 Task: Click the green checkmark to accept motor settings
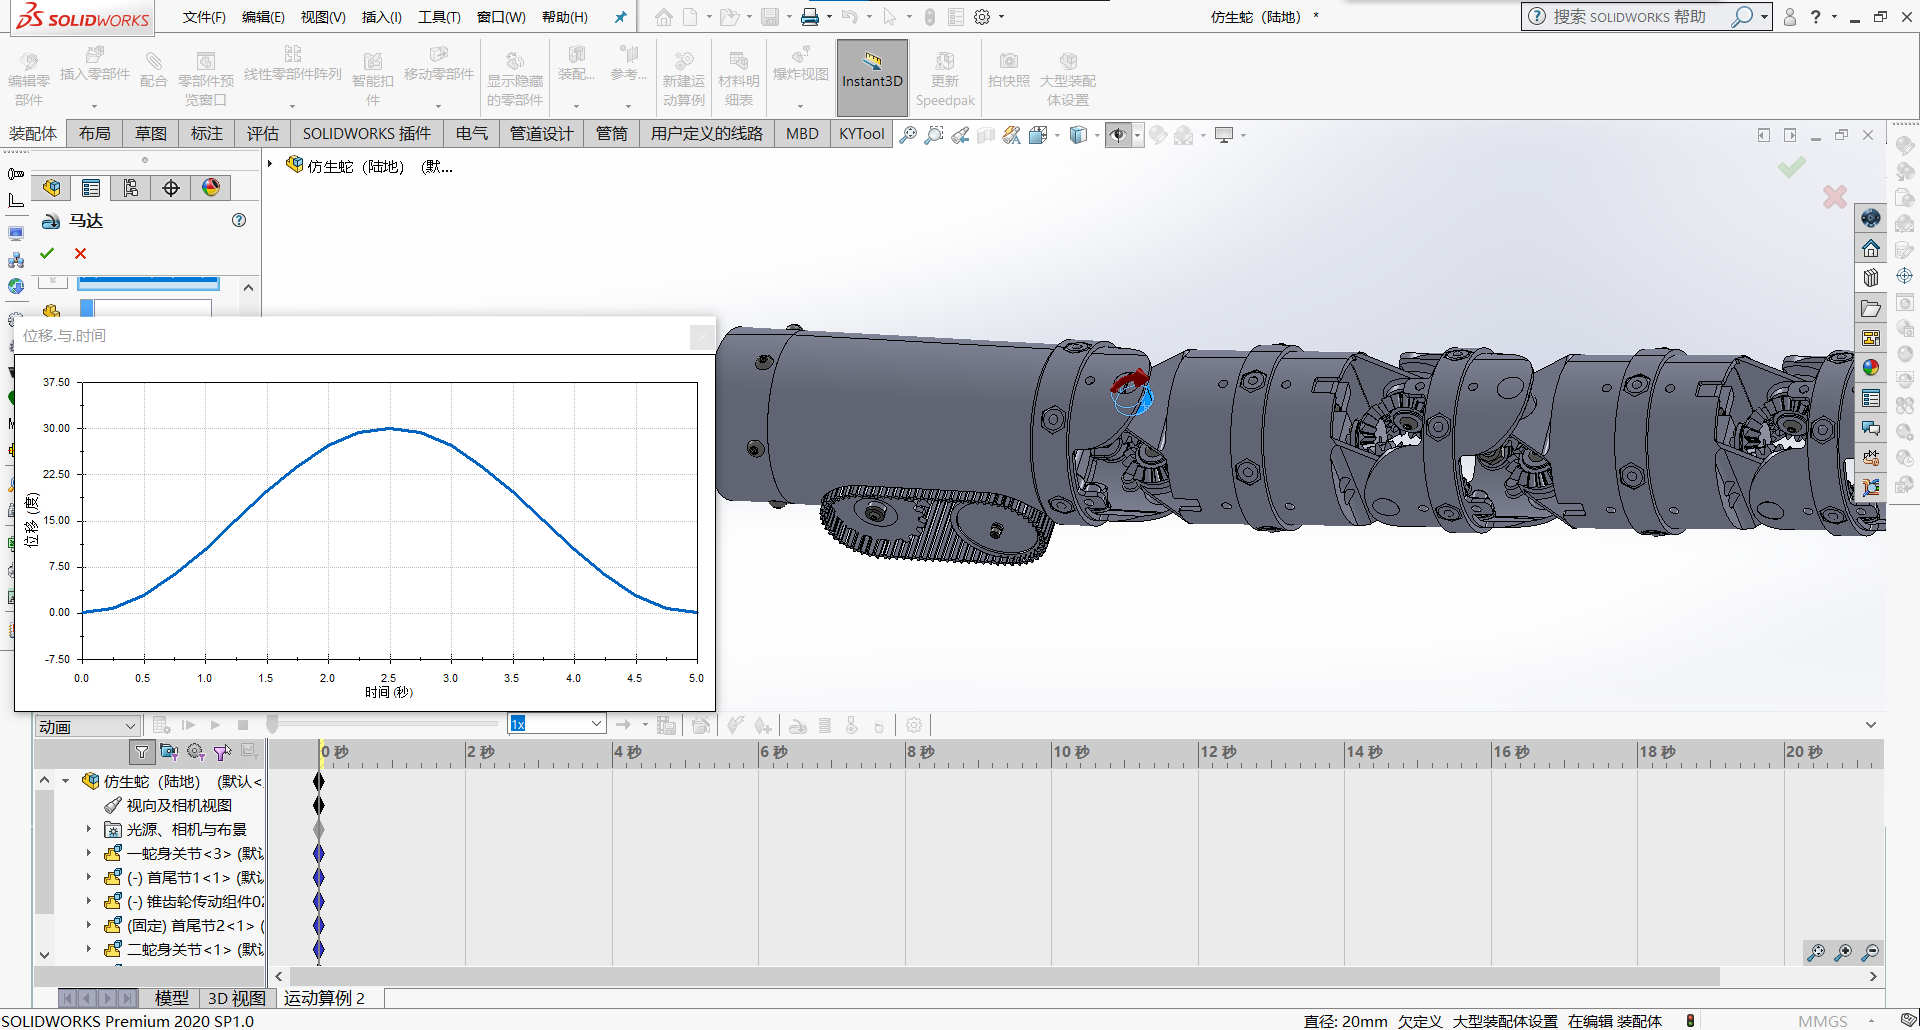click(47, 253)
